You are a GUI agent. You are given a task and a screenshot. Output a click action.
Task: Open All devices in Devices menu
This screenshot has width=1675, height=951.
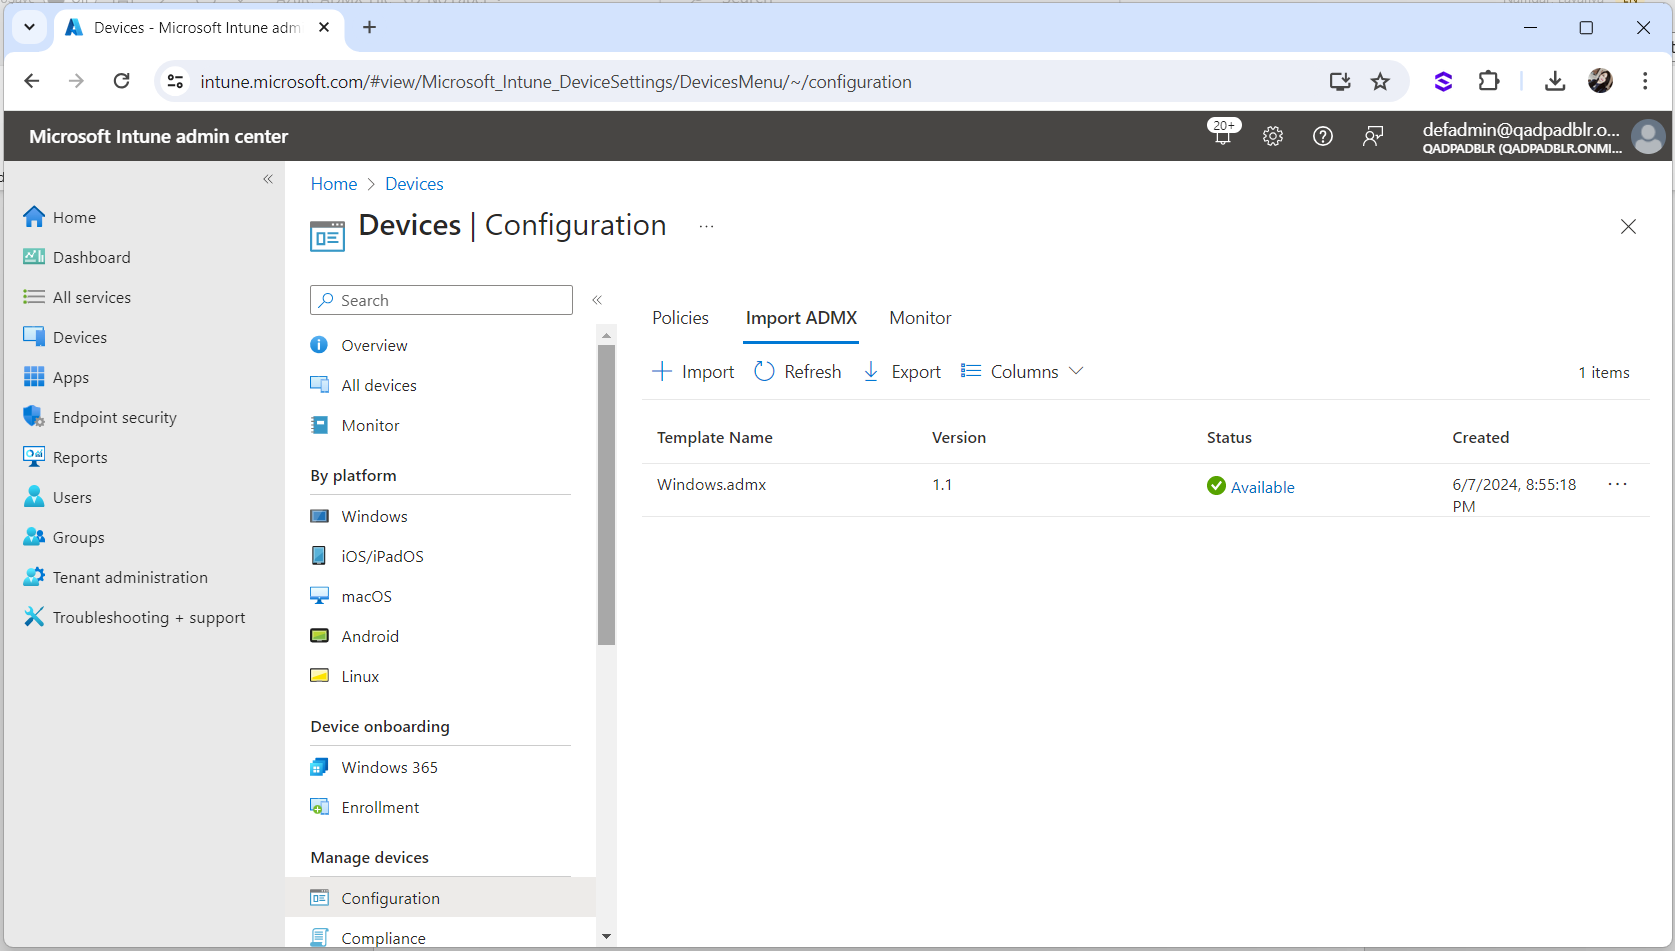tap(363, 385)
